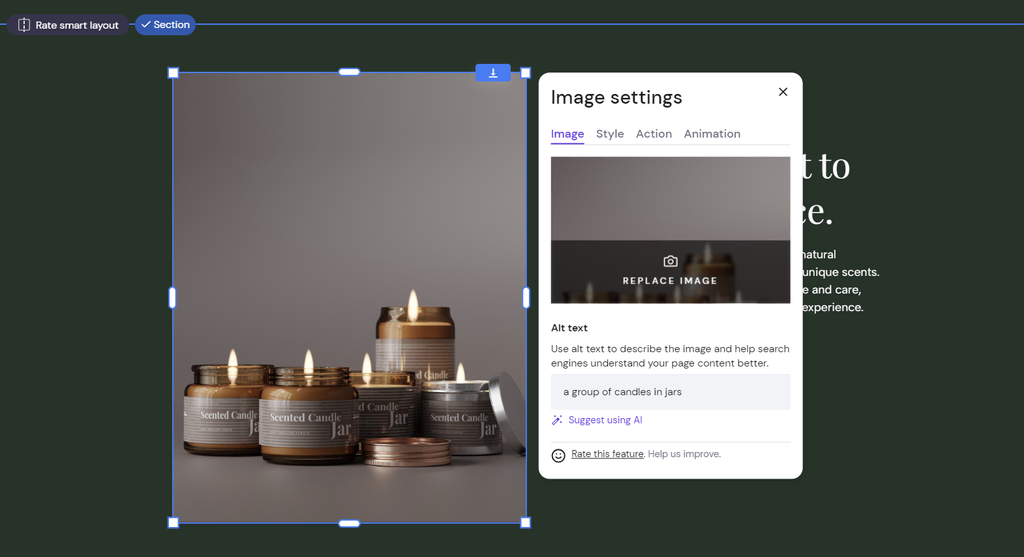Select the Animation tab
Viewport: 1024px width, 557px height.
(712, 134)
